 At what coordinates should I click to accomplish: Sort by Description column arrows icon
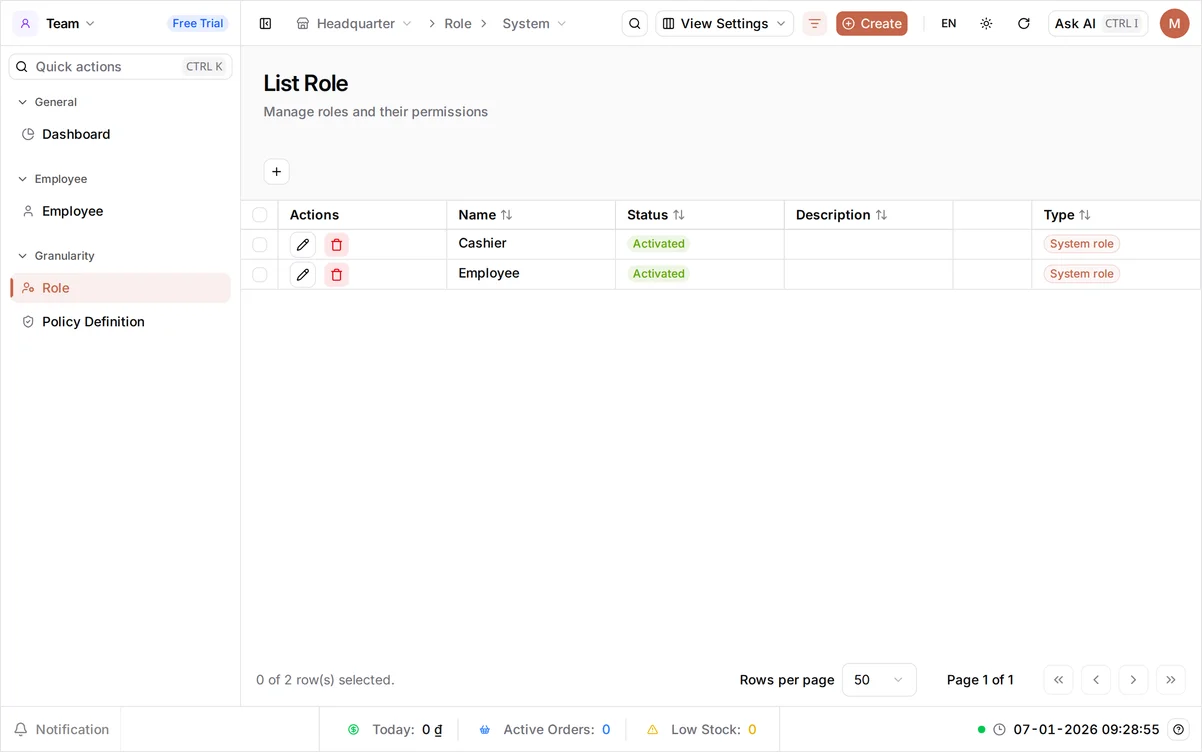(x=882, y=215)
